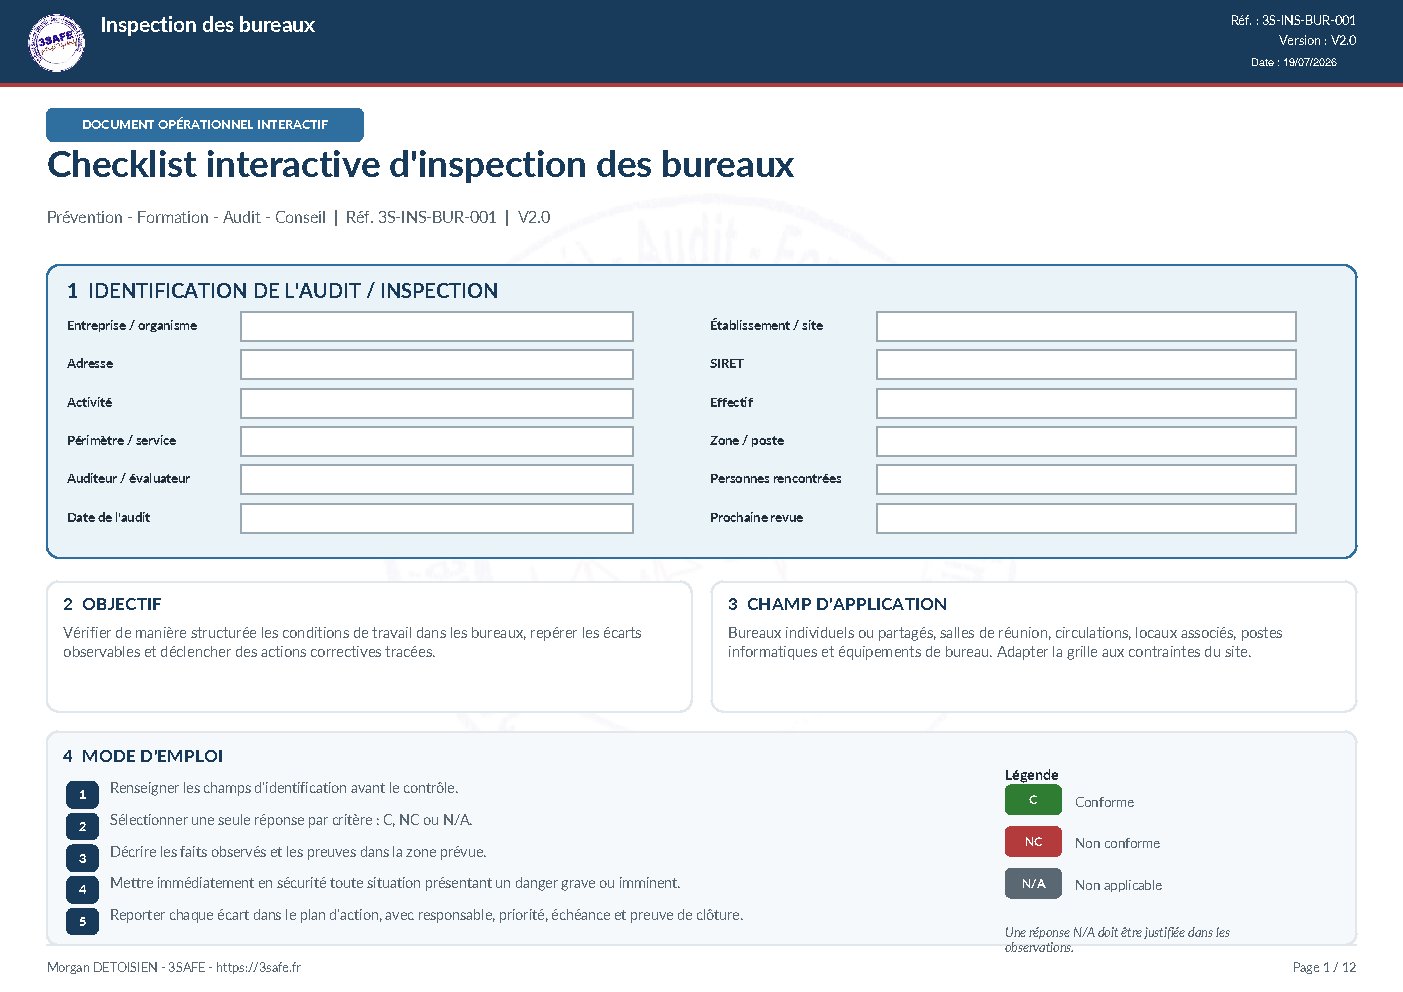The width and height of the screenshot is (1403, 992).
Task: Click 'Page 1 / 12' in footer
Action: pos(1324,967)
